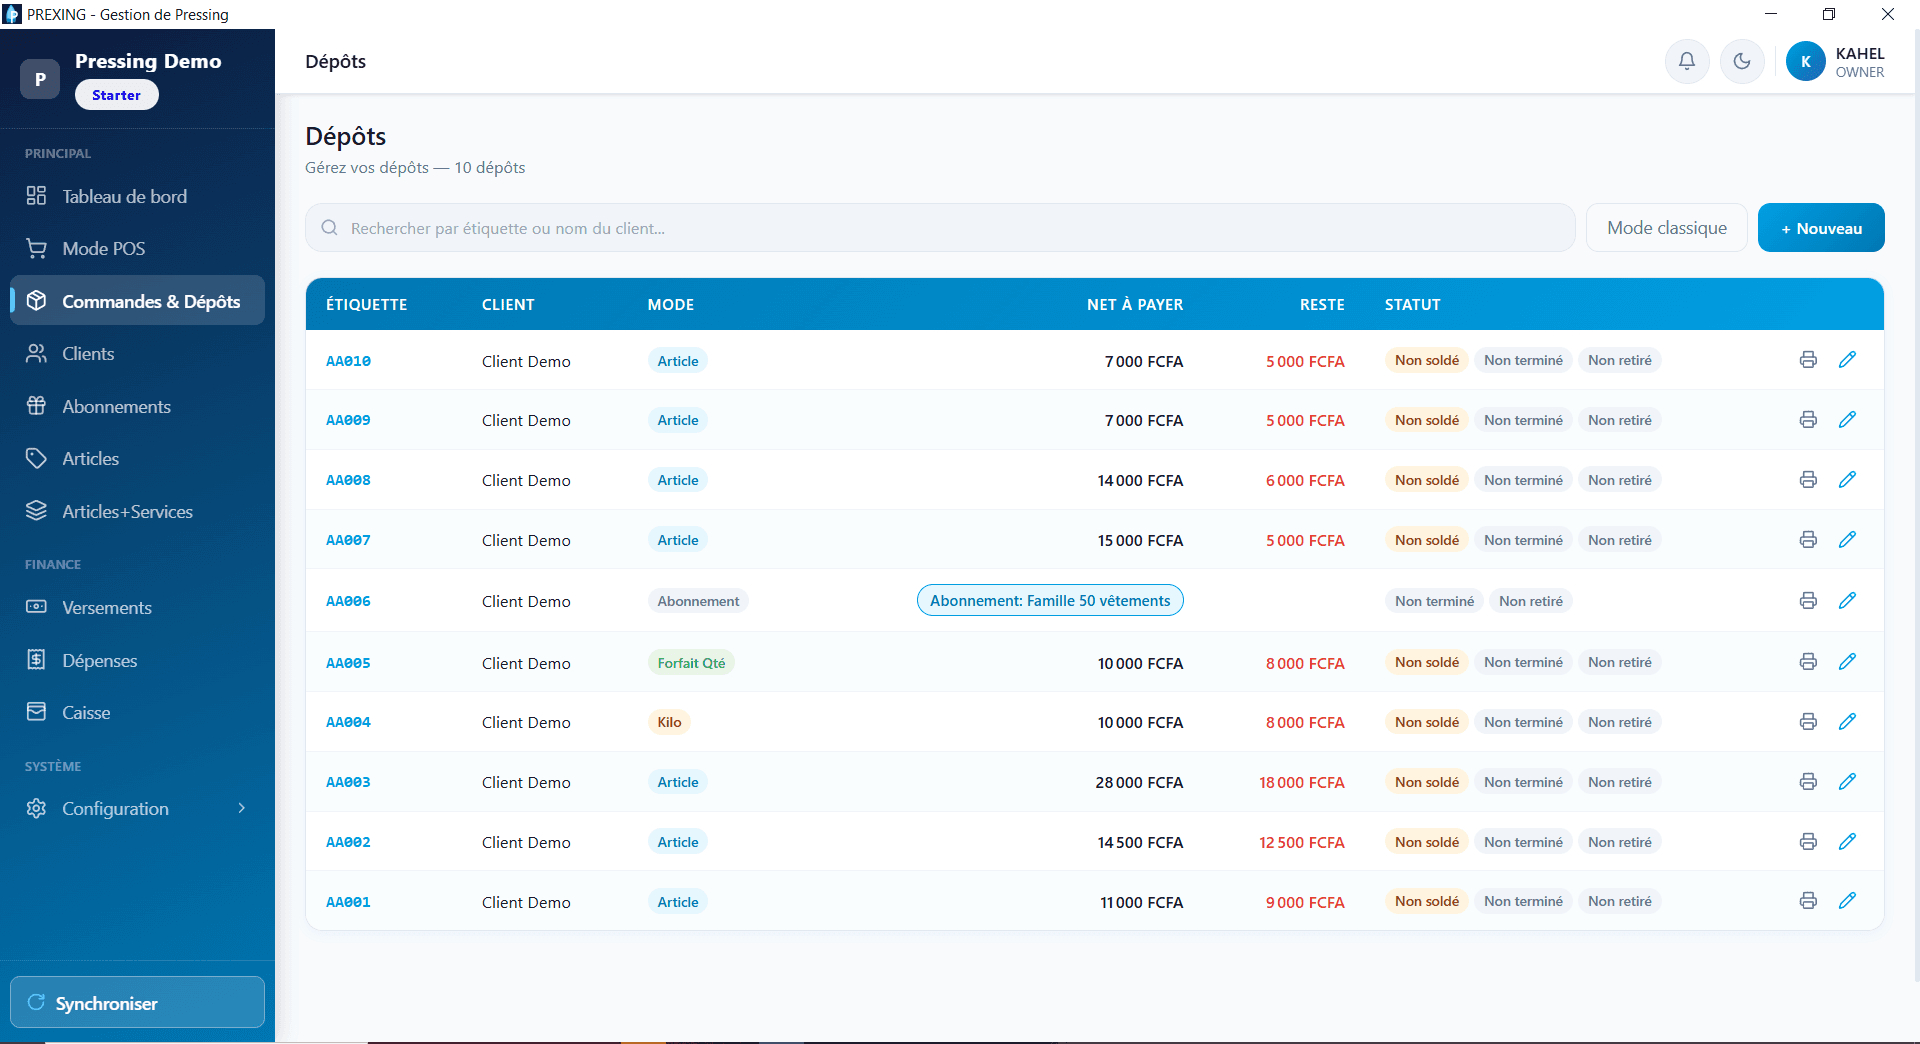Image resolution: width=1920 pixels, height=1044 pixels.
Task: Print deposit AA009
Action: [1808, 420]
